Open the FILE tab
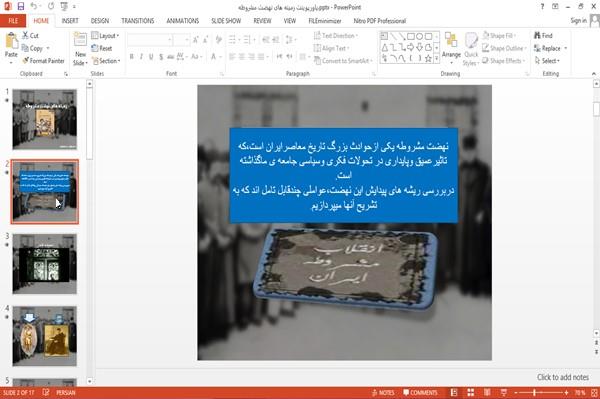The image size is (600, 399). pyautogui.click(x=13, y=21)
